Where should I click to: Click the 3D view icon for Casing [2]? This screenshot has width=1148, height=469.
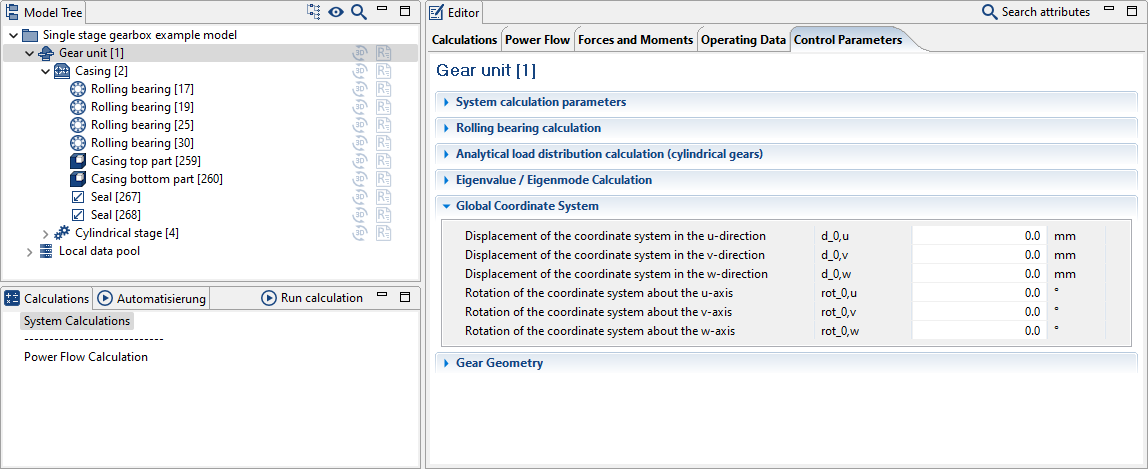(x=361, y=71)
